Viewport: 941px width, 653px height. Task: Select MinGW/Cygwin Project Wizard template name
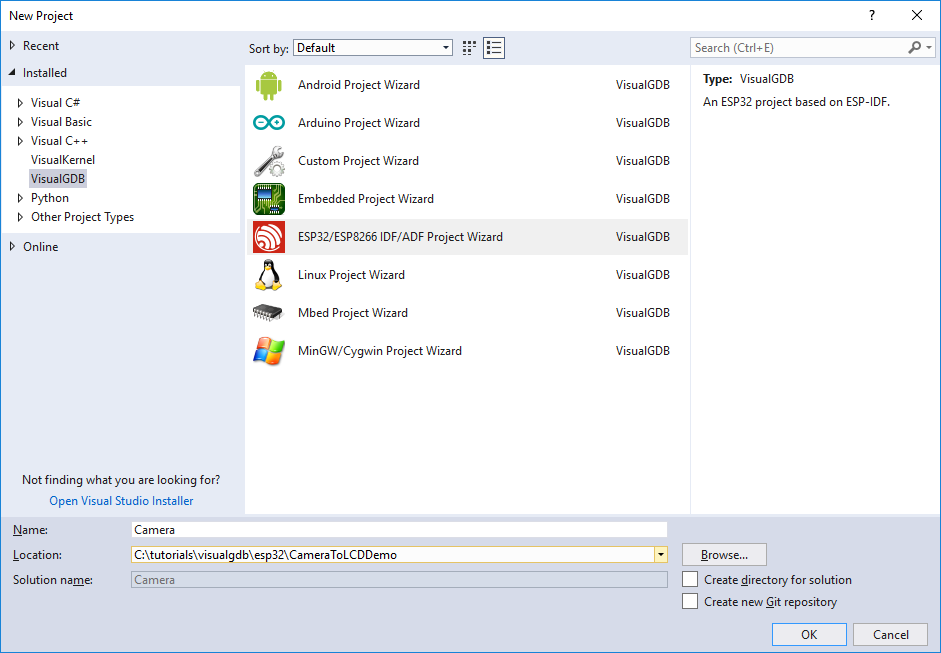point(380,351)
